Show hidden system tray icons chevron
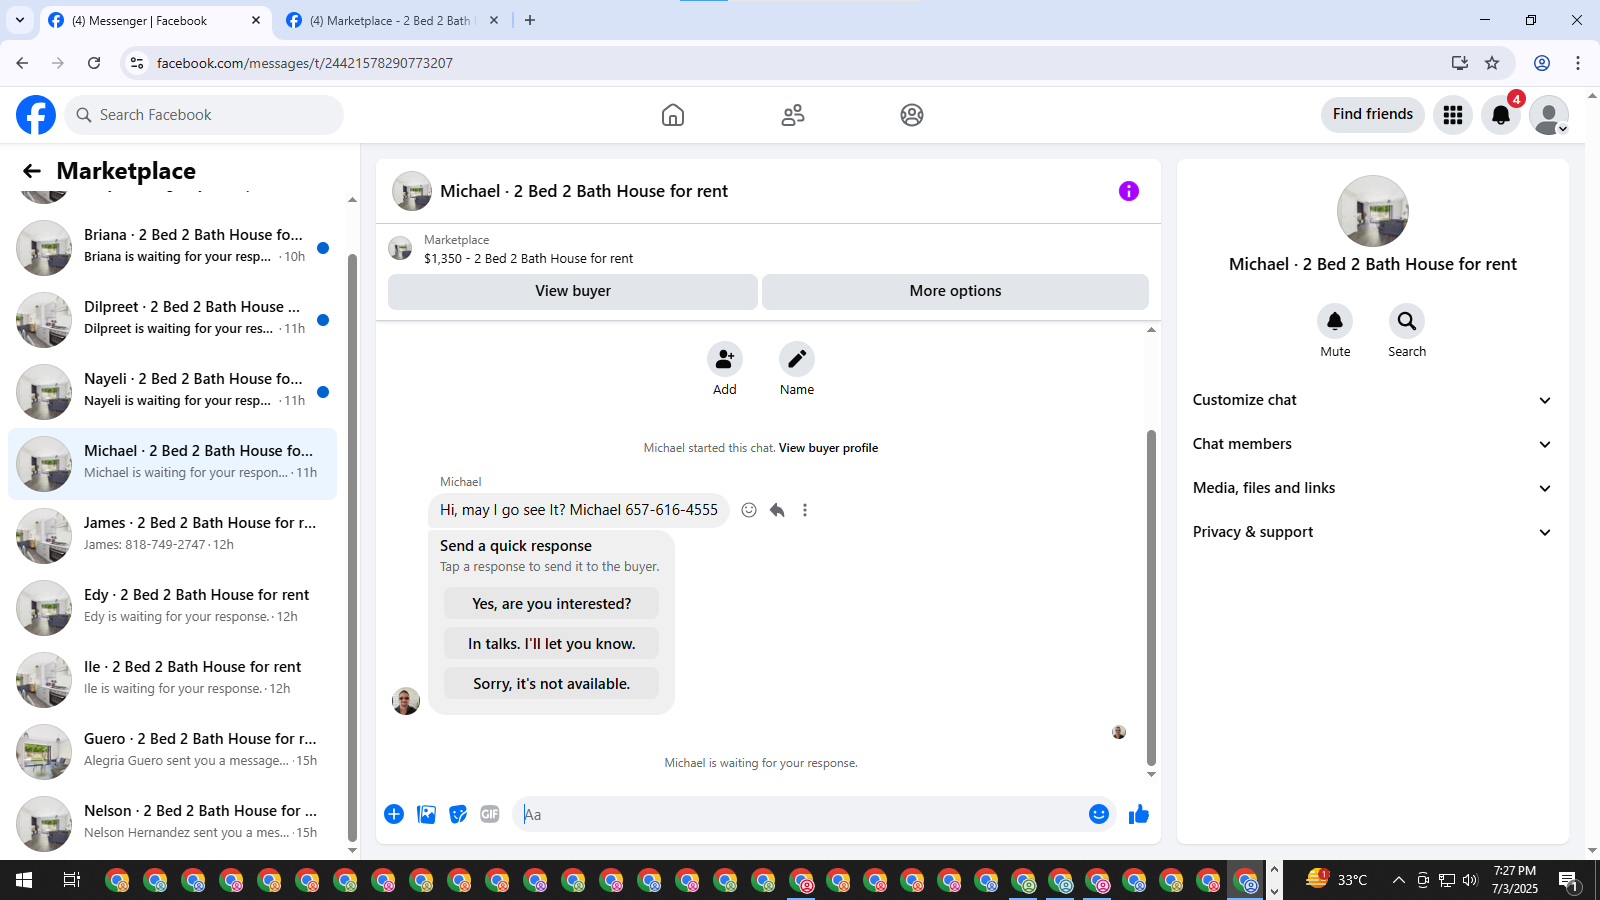The width and height of the screenshot is (1600, 900). point(1398,880)
